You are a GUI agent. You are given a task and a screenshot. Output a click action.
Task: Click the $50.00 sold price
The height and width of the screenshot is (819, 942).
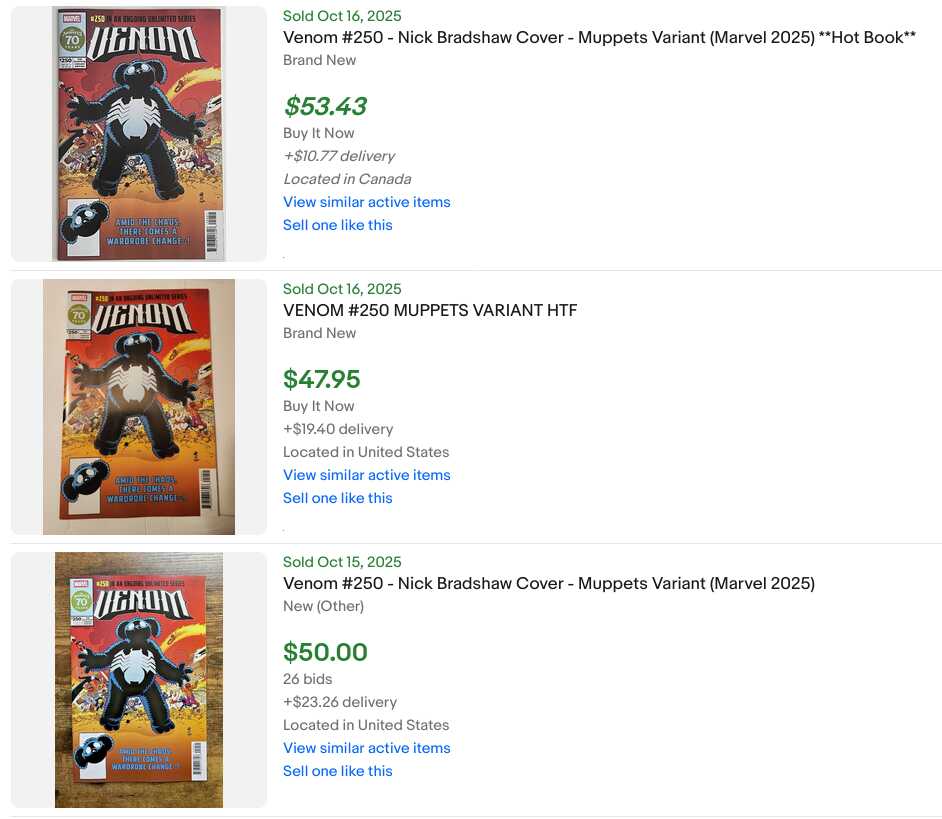(x=325, y=652)
